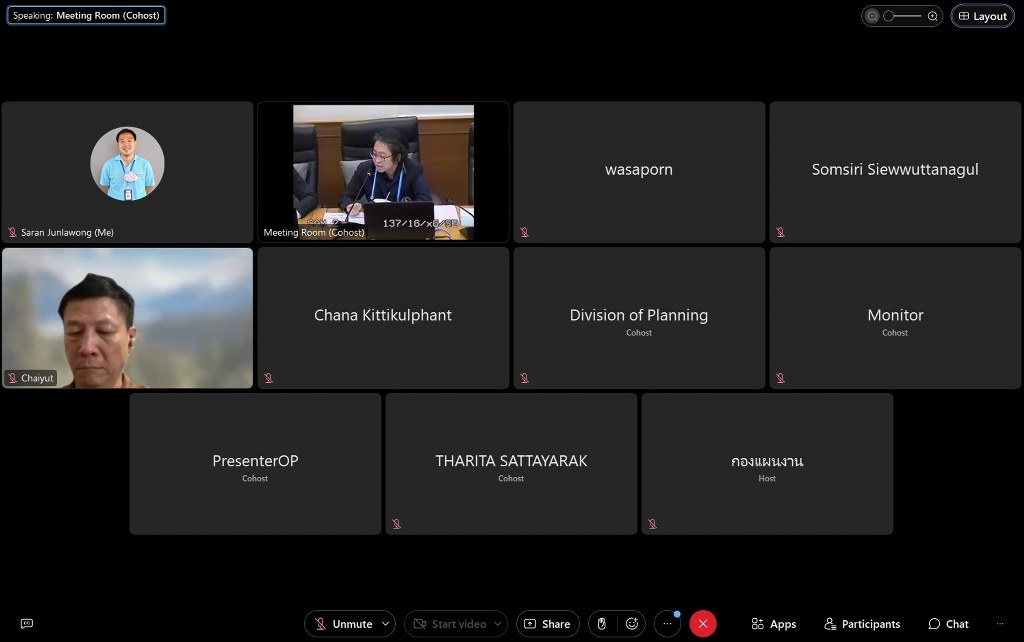The height and width of the screenshot is (642, 1024).
Task: Open the Chat panel
Action: 948,624
